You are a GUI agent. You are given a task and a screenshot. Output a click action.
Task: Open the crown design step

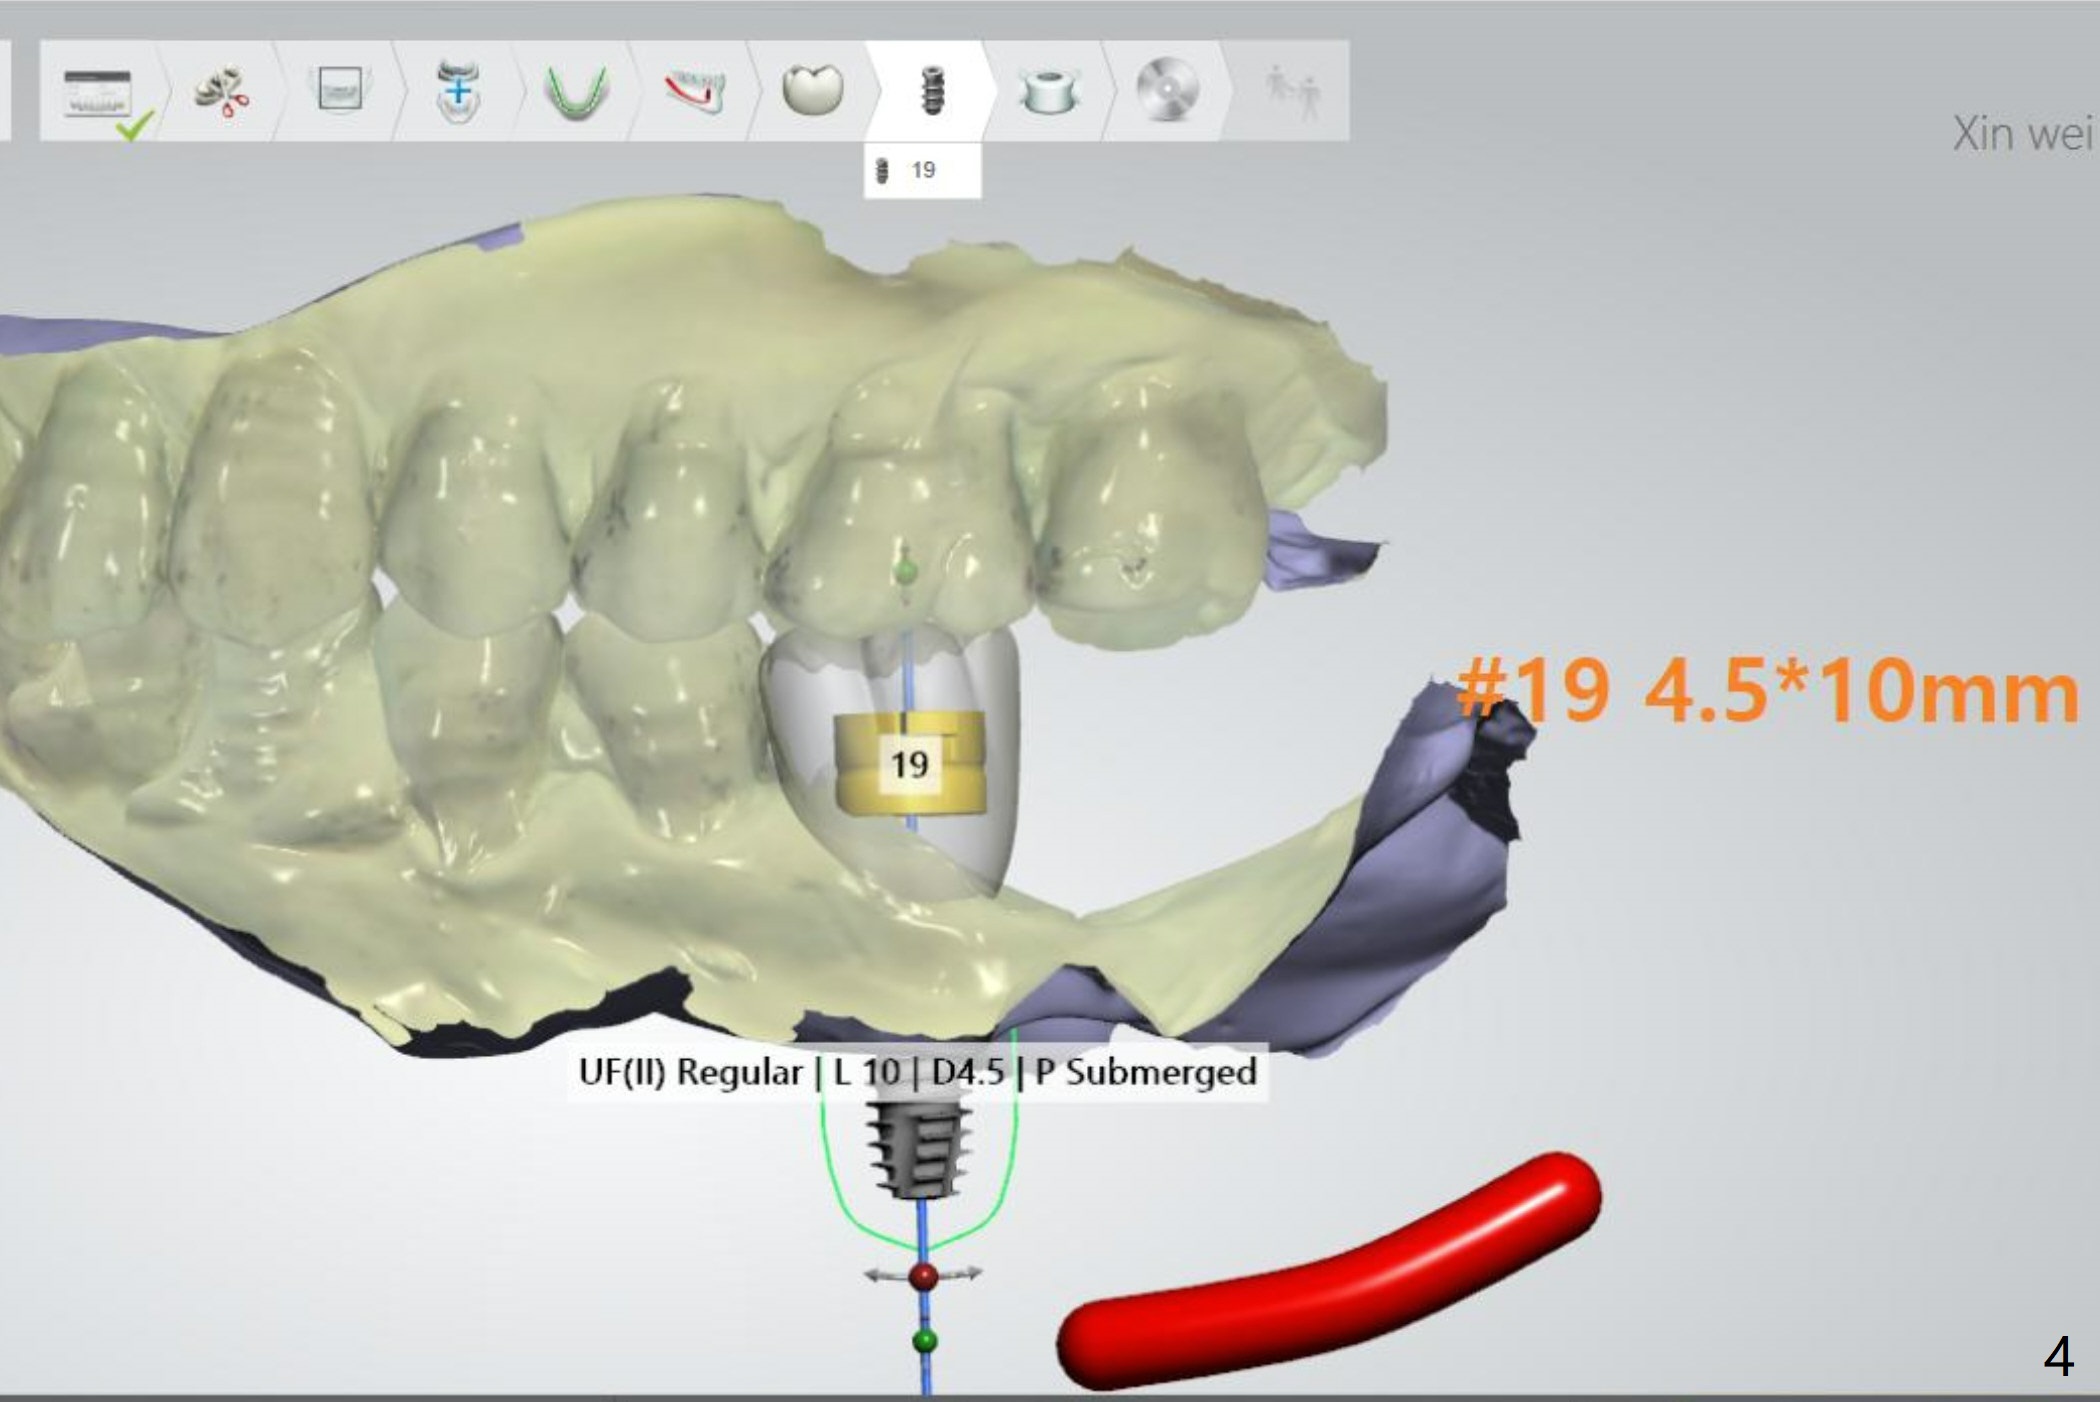pos(812,90)
